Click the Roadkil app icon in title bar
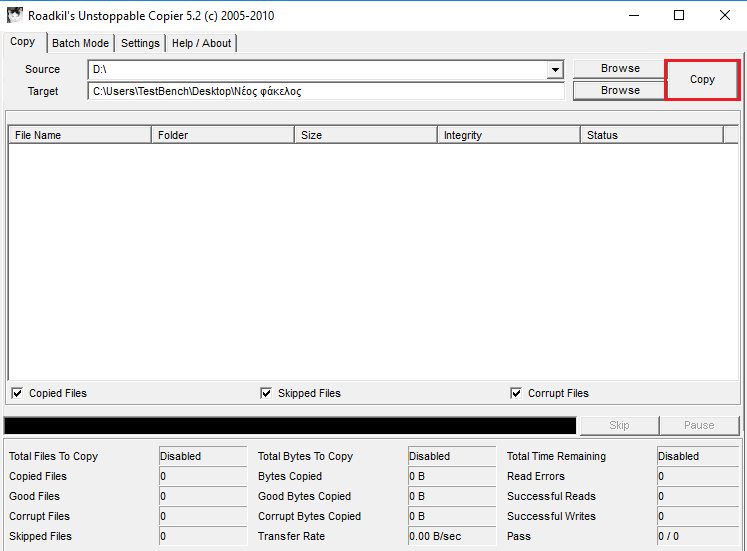The image size is (747, 551). tap(15, 15)
